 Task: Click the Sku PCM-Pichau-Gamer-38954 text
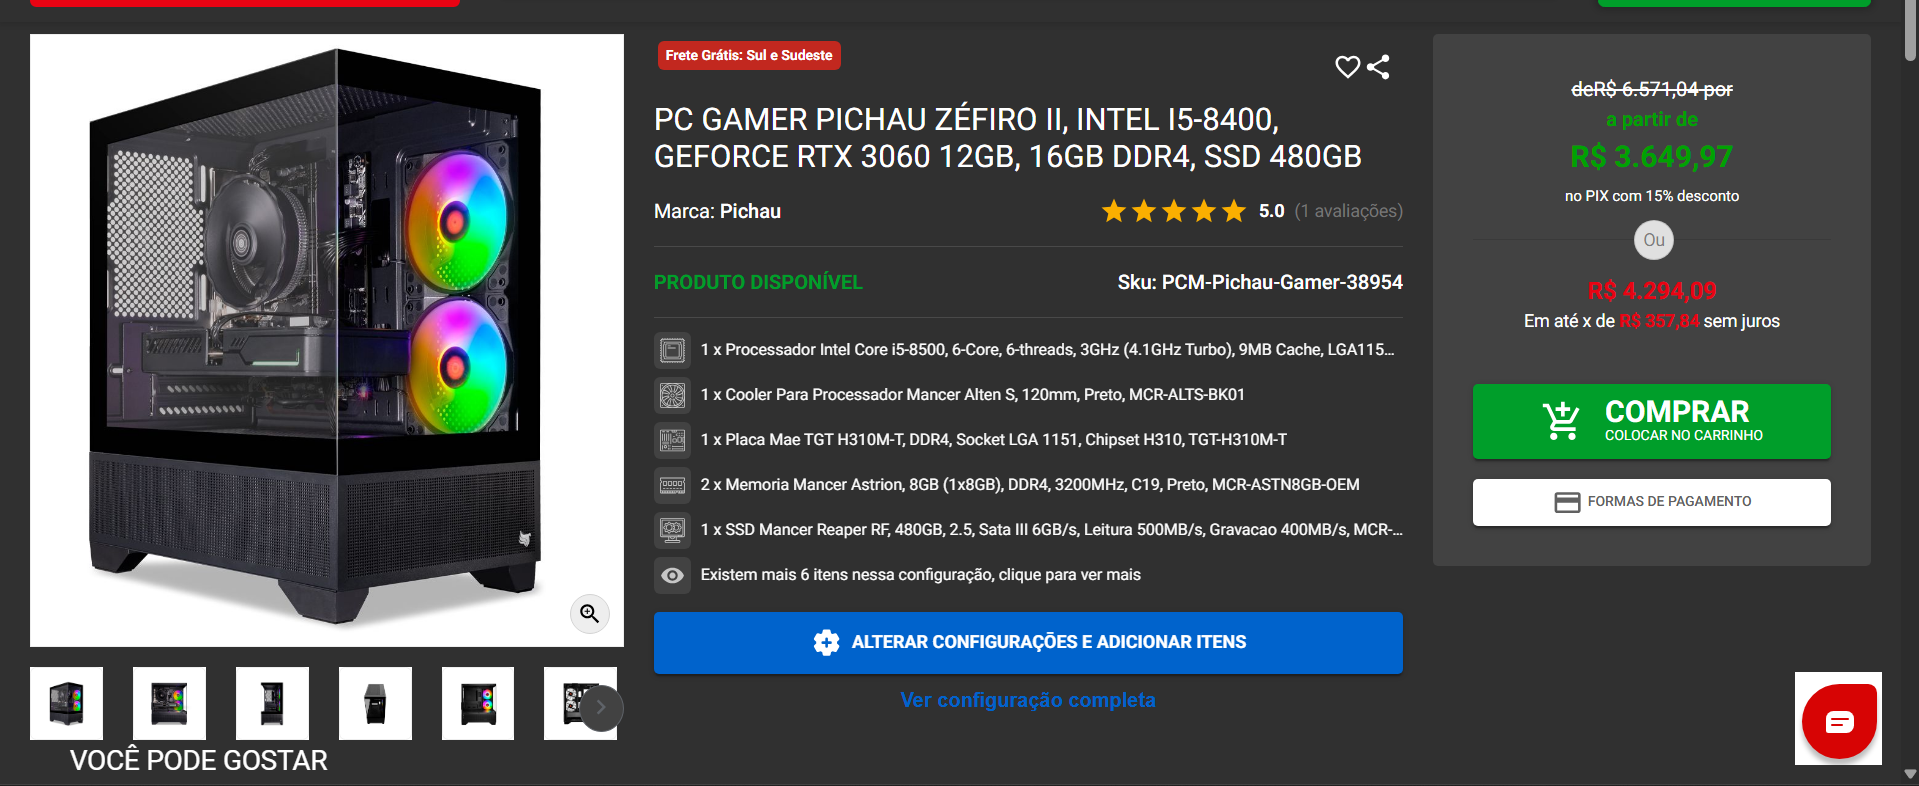point(1260,282)
